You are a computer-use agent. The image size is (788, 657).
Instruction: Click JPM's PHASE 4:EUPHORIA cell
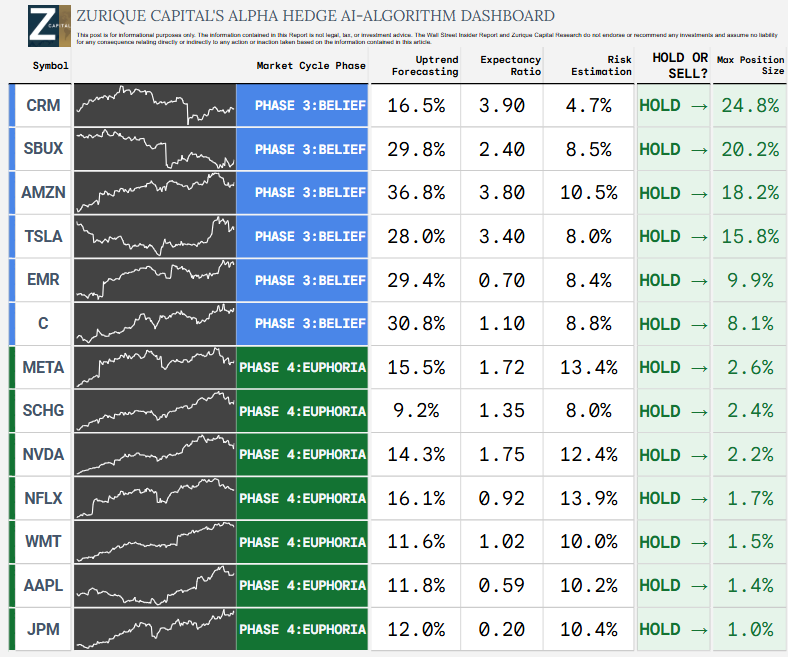click(302, 629)
